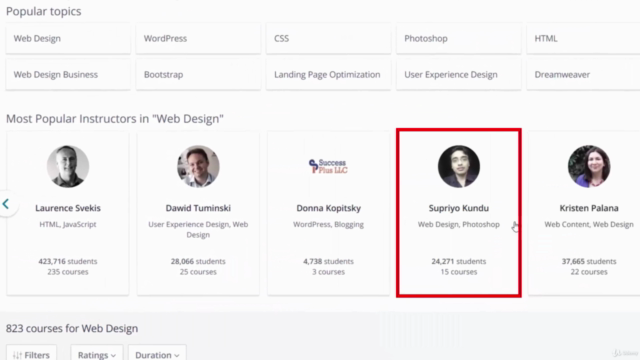640x360 pixels.
Task: Open the Filters button
Action: tap(31, 353)
